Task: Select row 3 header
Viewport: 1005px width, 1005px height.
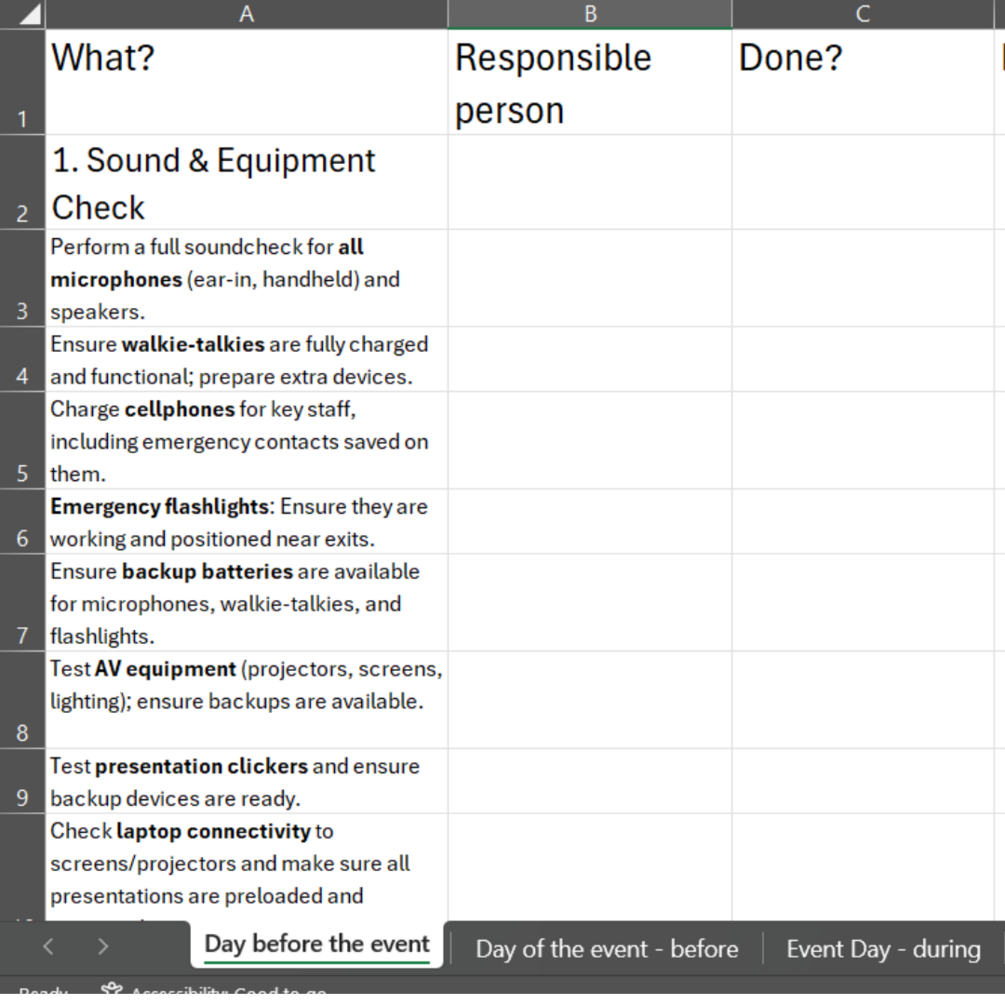Action: (x=22, y=278)
